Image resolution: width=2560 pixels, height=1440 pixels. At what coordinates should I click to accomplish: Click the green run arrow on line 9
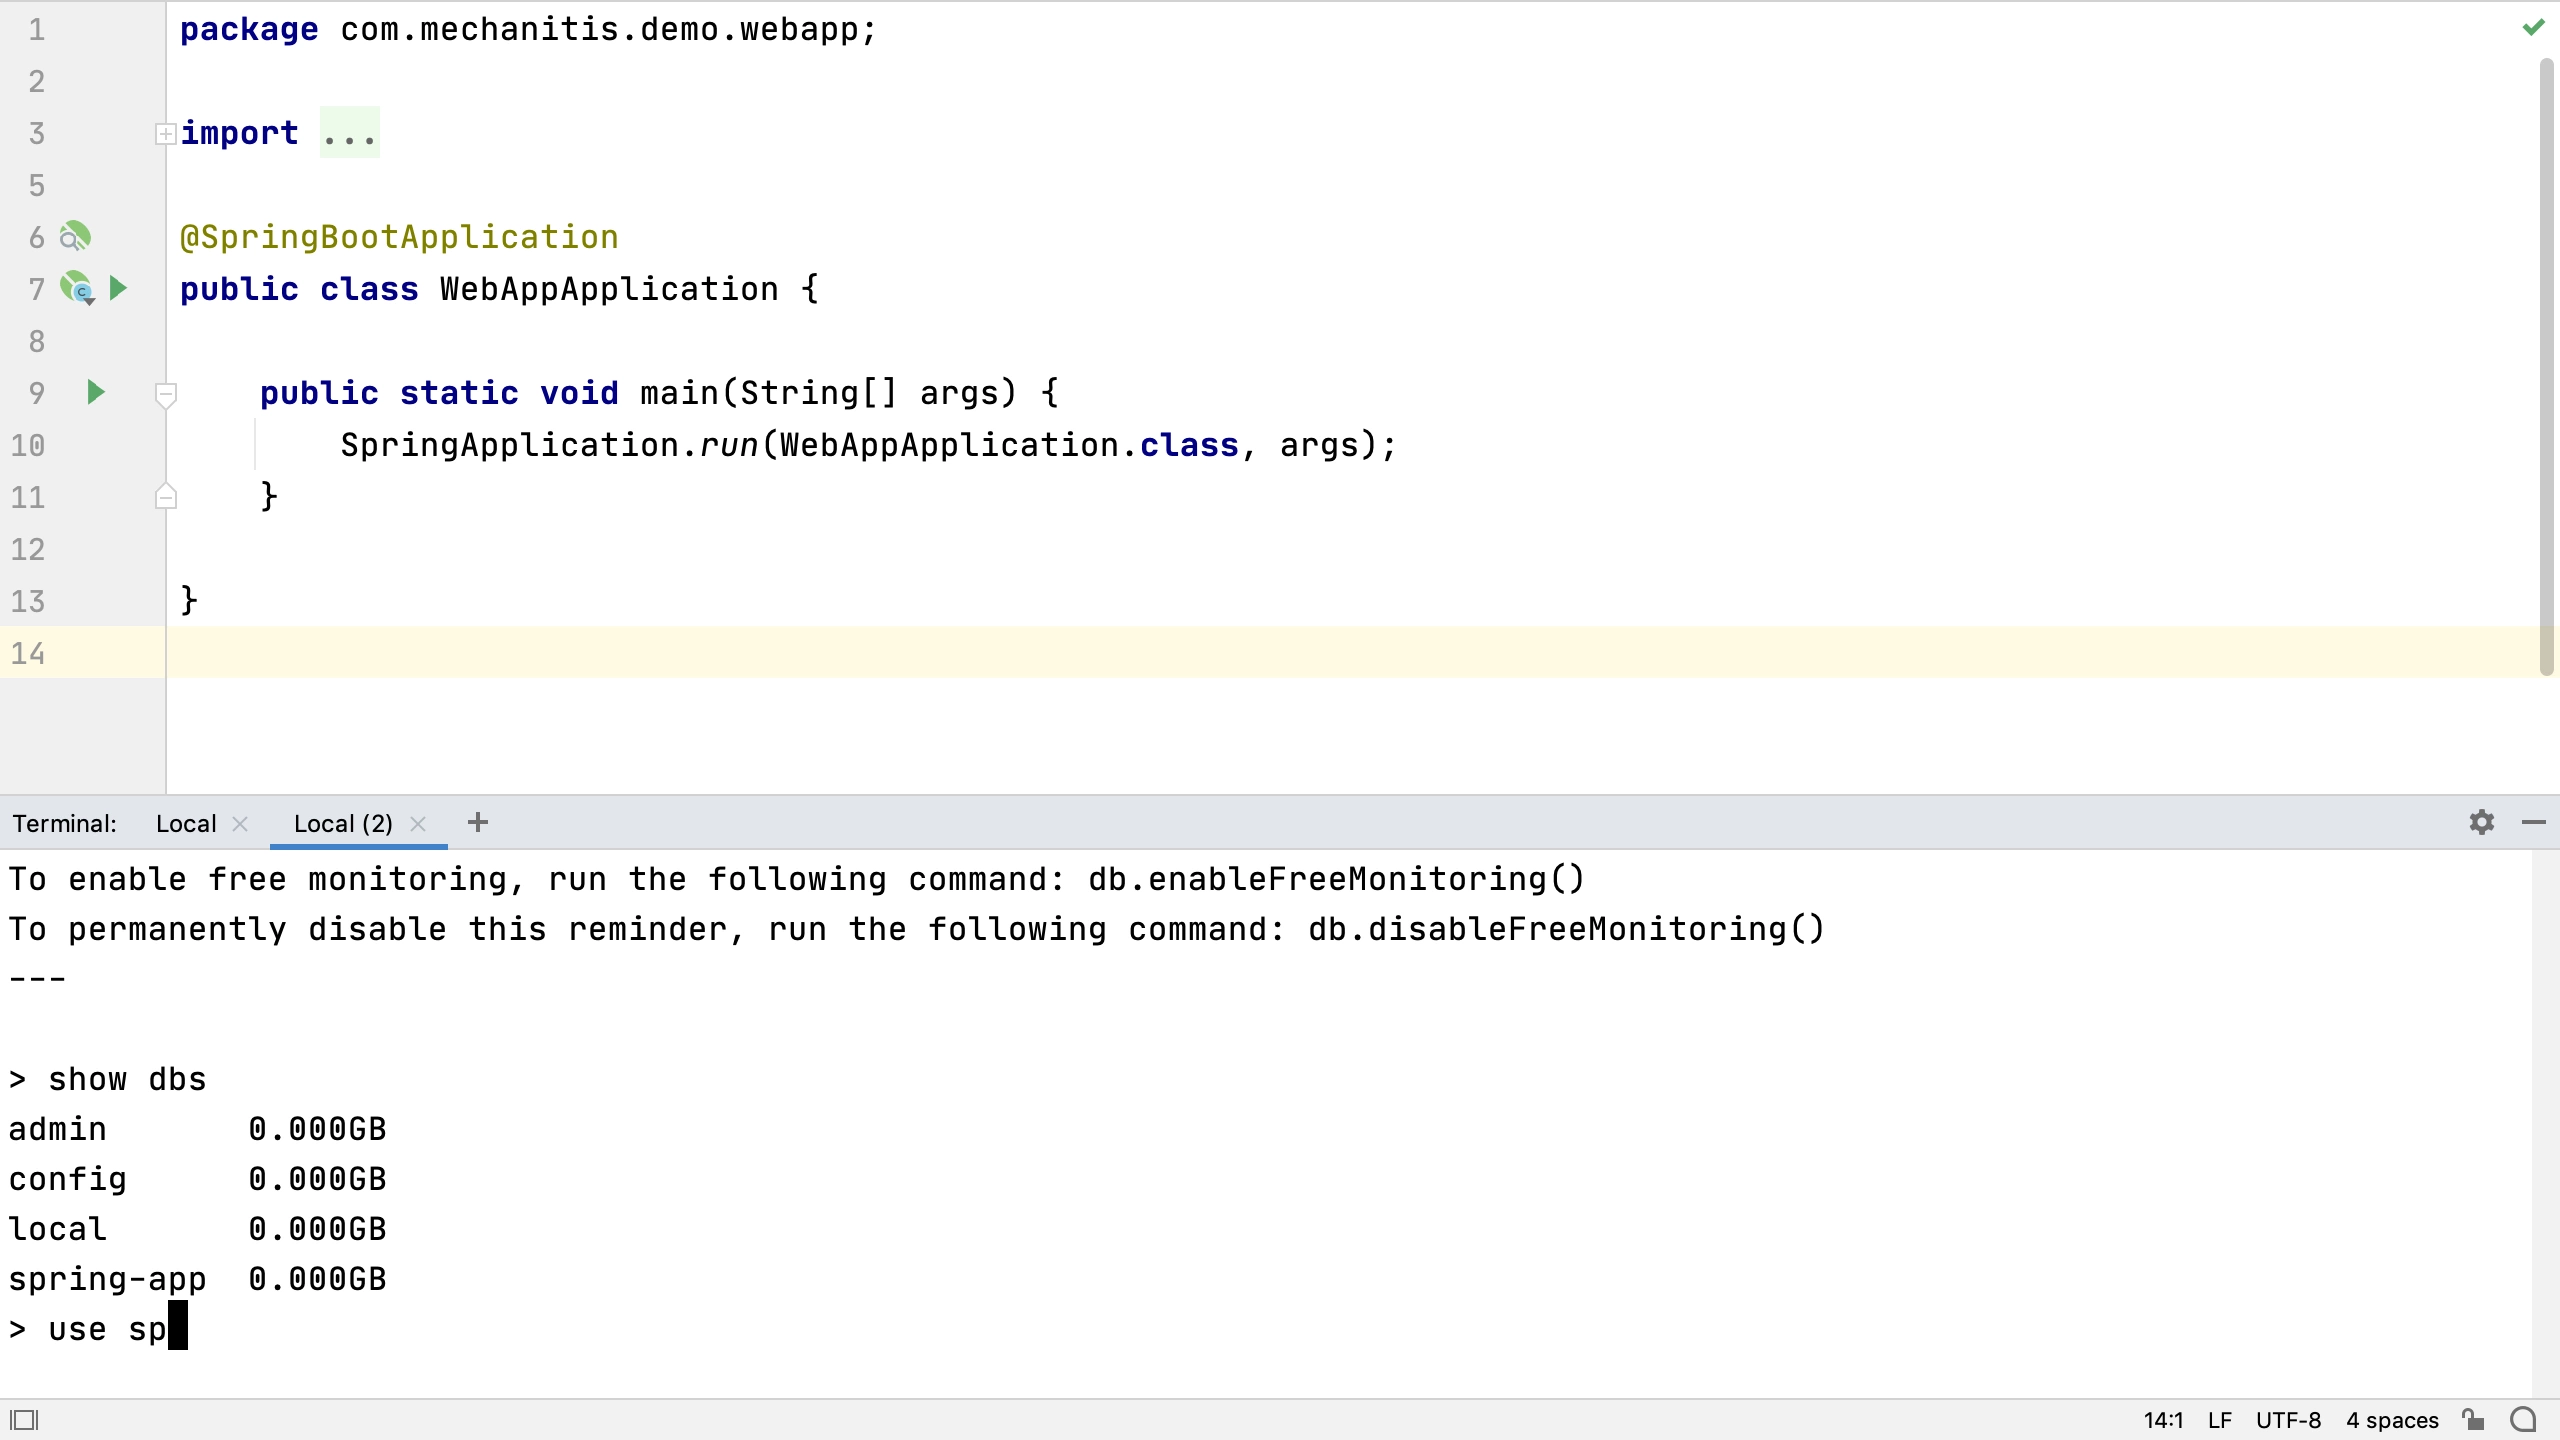coord(95,392)
